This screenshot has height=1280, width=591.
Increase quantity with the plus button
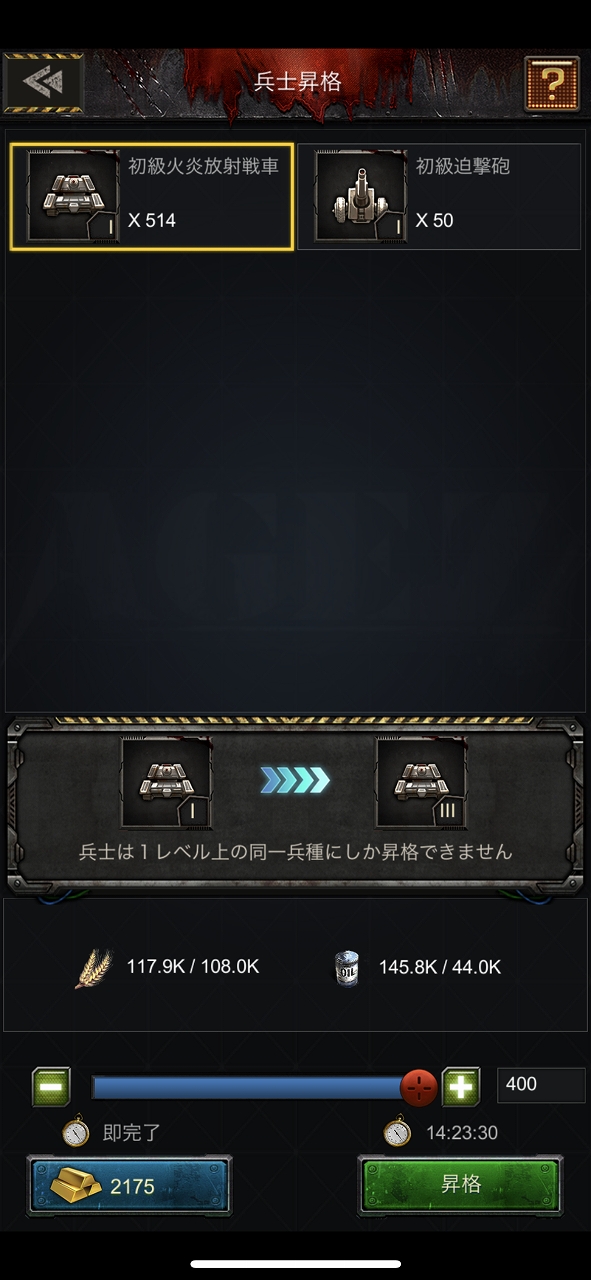click(x=461, y=1086)
